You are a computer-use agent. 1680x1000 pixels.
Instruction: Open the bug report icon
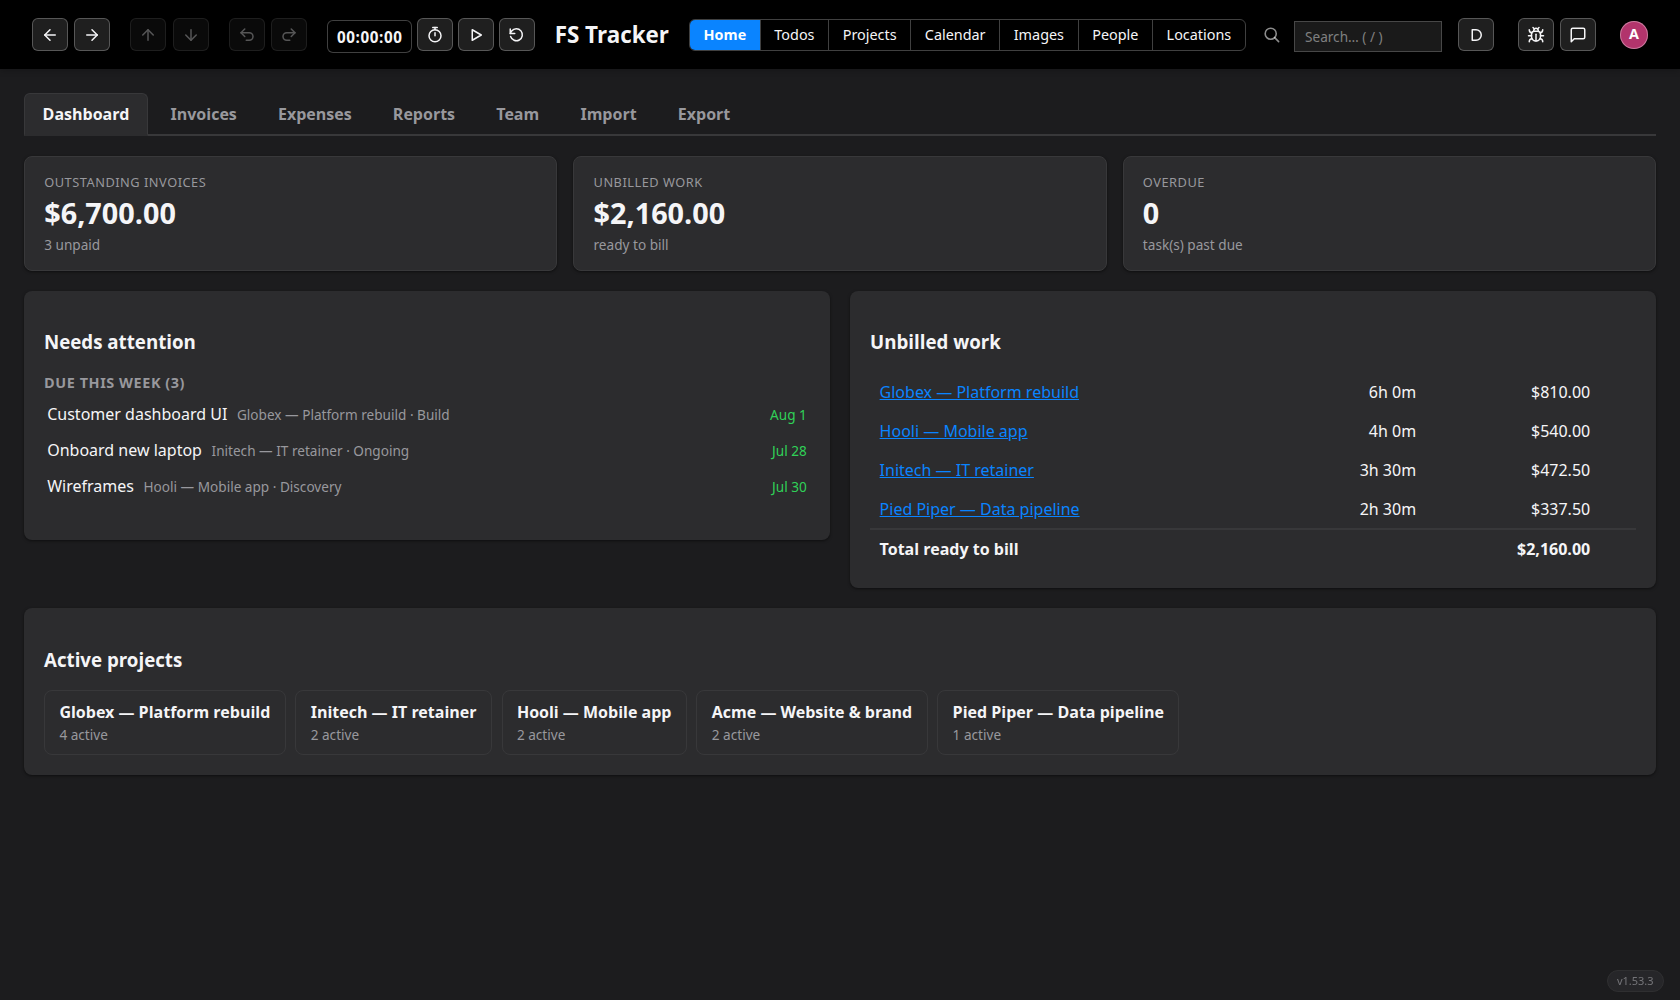click(1536, 35)
